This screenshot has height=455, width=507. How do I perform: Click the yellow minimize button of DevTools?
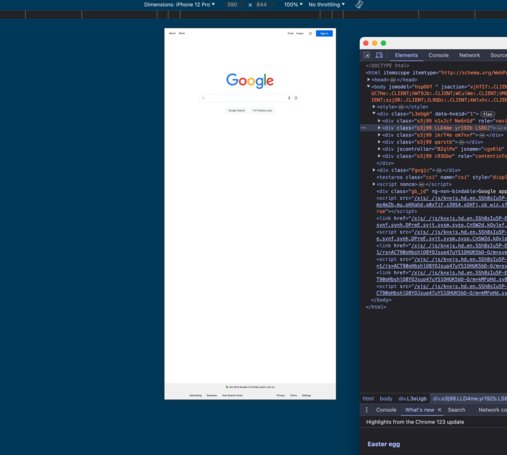(x=375, y=43)
